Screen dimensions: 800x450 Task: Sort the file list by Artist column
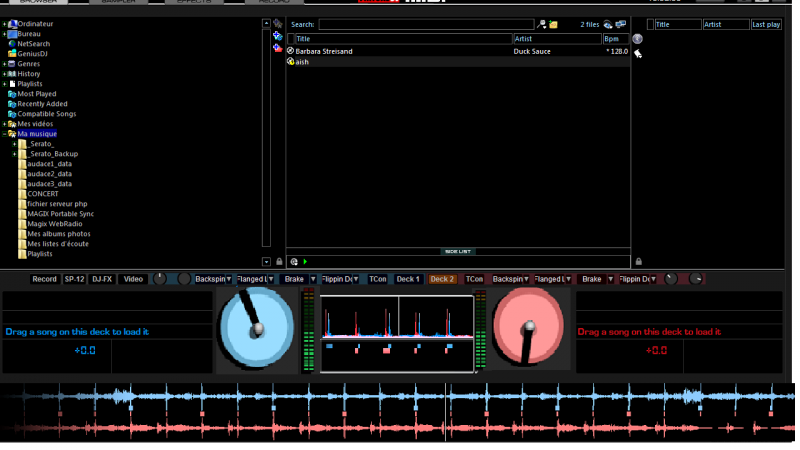pos(555,39)
